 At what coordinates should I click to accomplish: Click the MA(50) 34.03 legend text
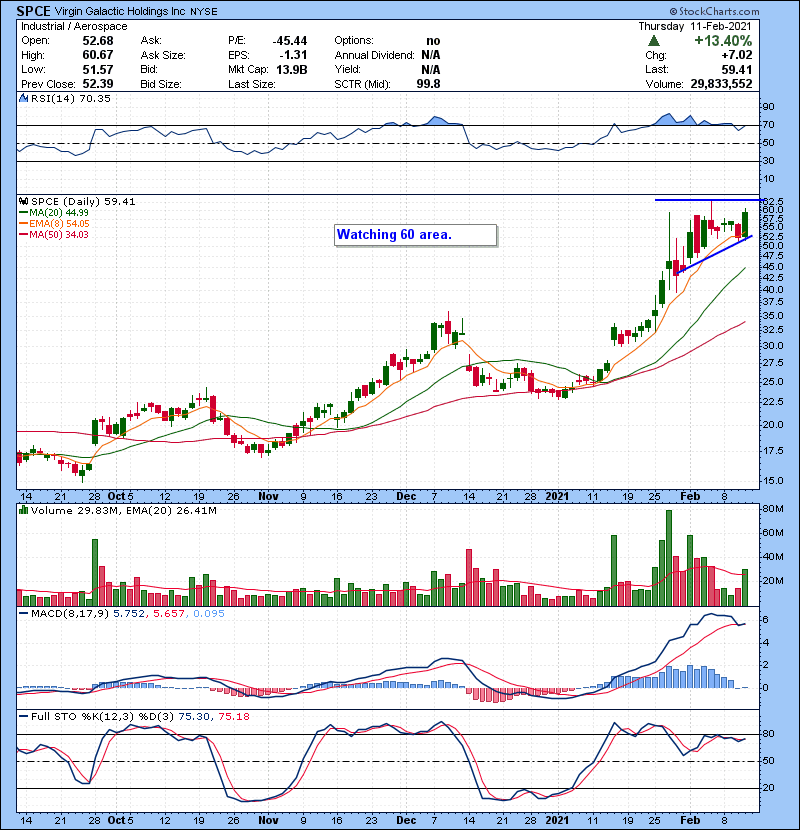point(59,235)
